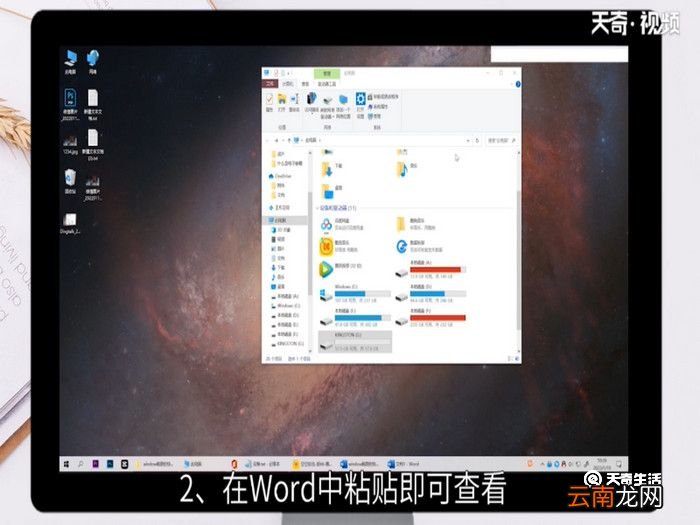Open the Recycle Bin on the desktop

(x=71, y=181)
